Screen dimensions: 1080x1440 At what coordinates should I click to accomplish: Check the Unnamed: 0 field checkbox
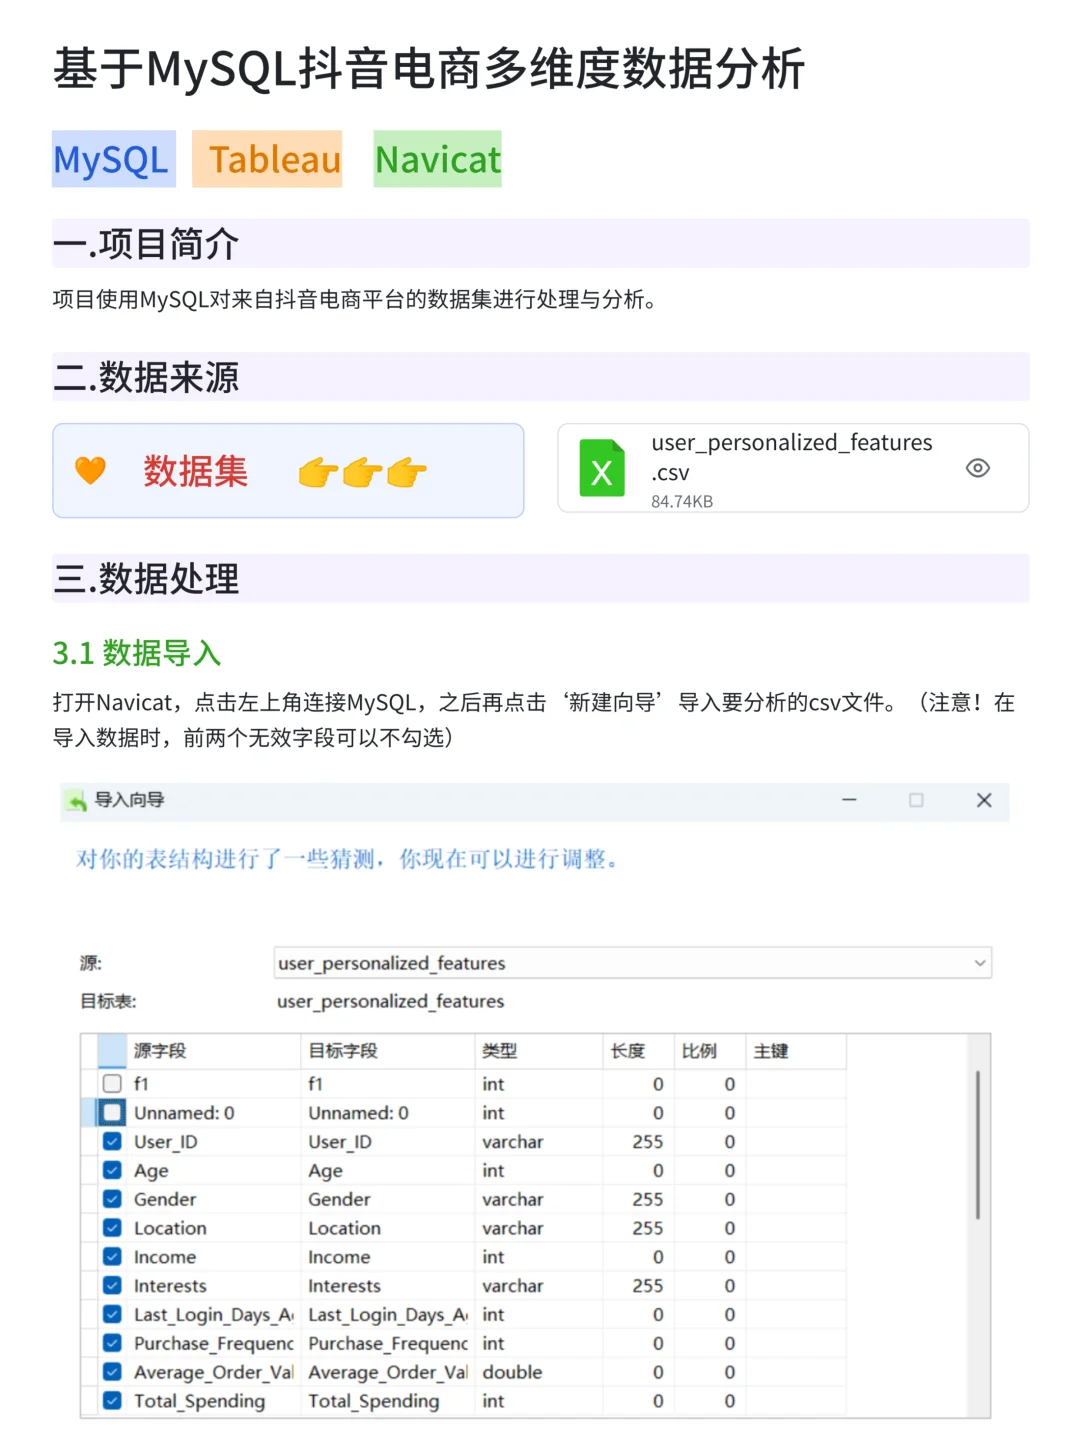pos(112,1112)
